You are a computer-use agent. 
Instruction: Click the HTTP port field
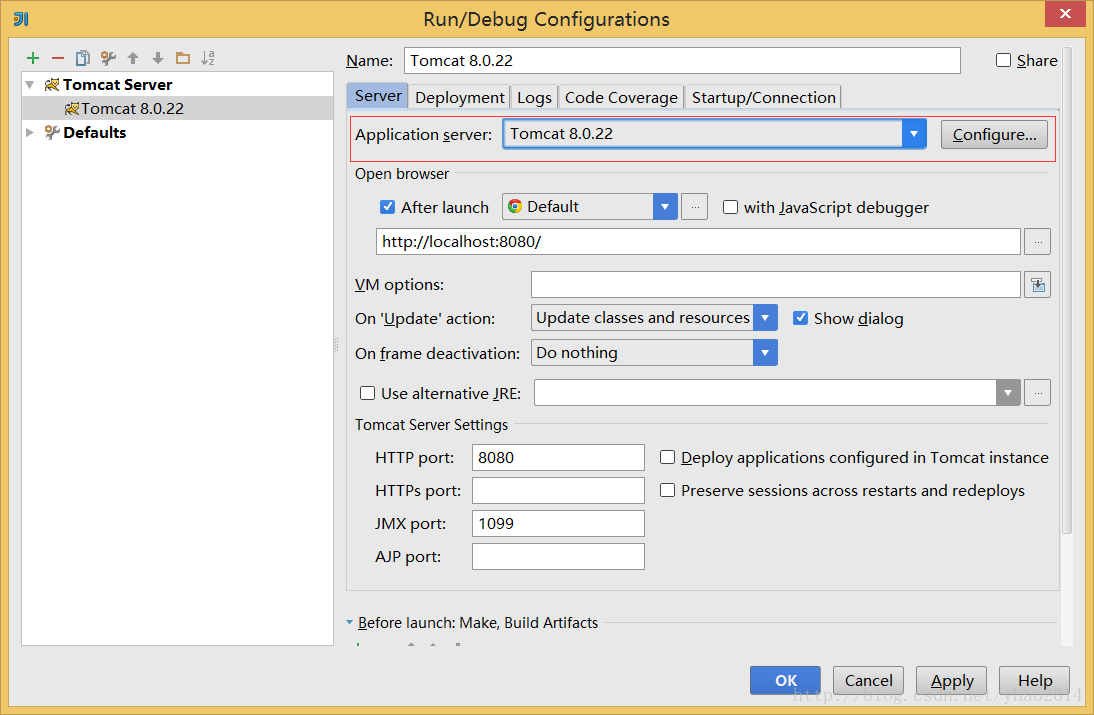(x=558, y=457)
